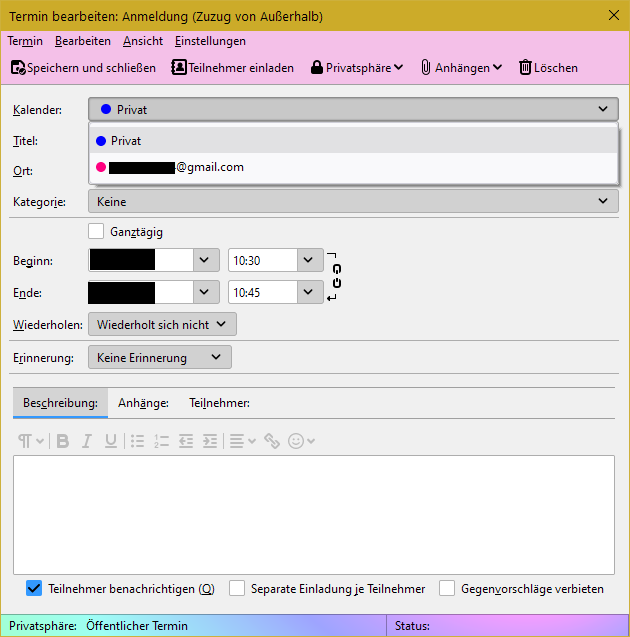
Task: Open the Ende time 10:45 dropdown arrow
Action: [x=310, y=292]
